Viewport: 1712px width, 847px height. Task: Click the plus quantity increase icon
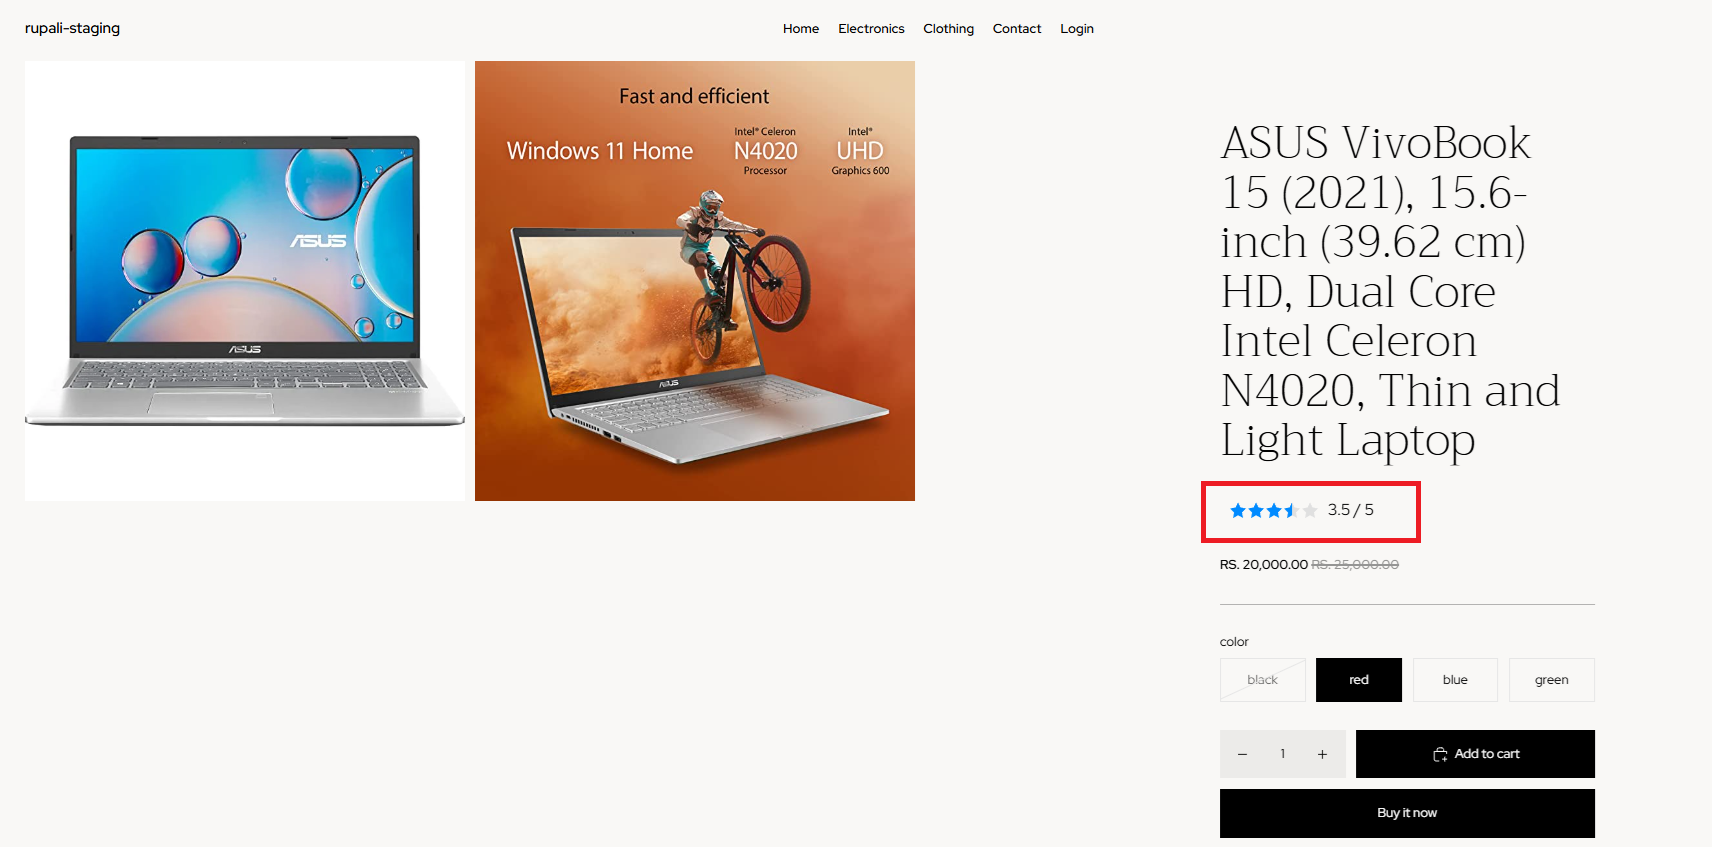(1322, 754)
